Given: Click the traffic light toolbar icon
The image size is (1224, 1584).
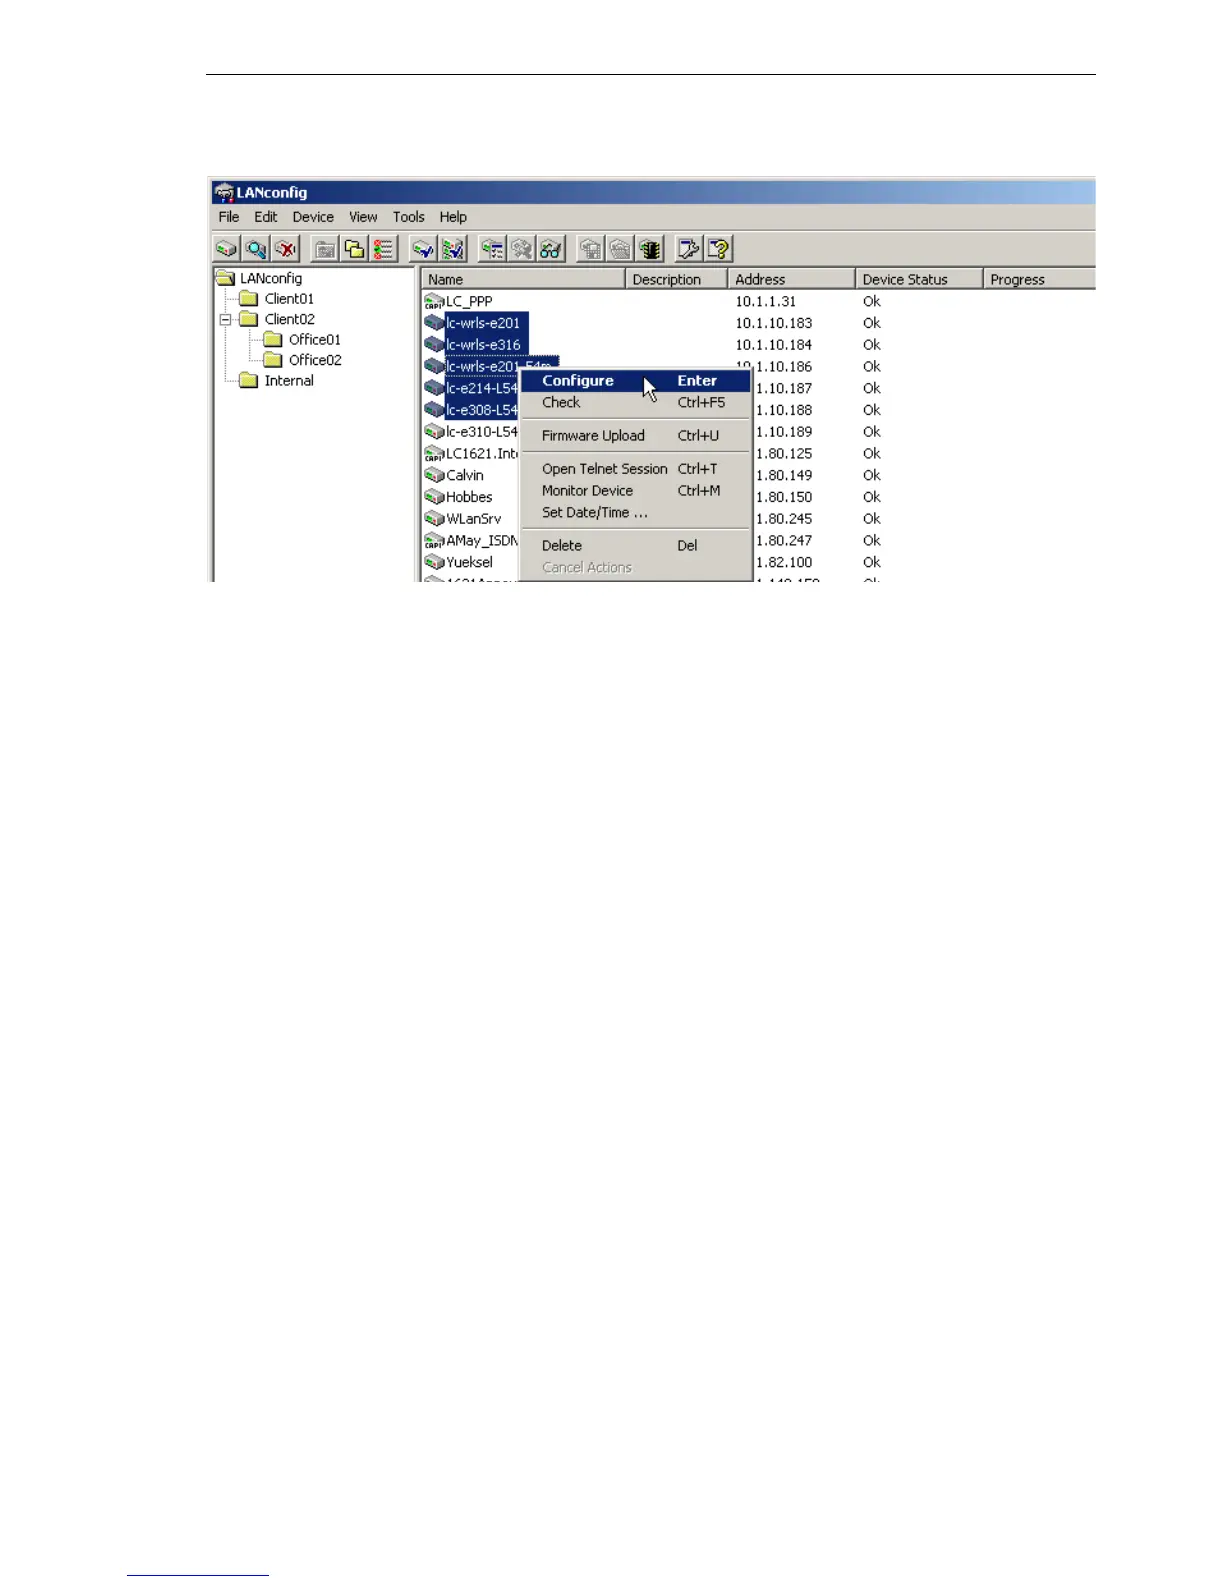Looking at the screenshot, I should [650, 249].
